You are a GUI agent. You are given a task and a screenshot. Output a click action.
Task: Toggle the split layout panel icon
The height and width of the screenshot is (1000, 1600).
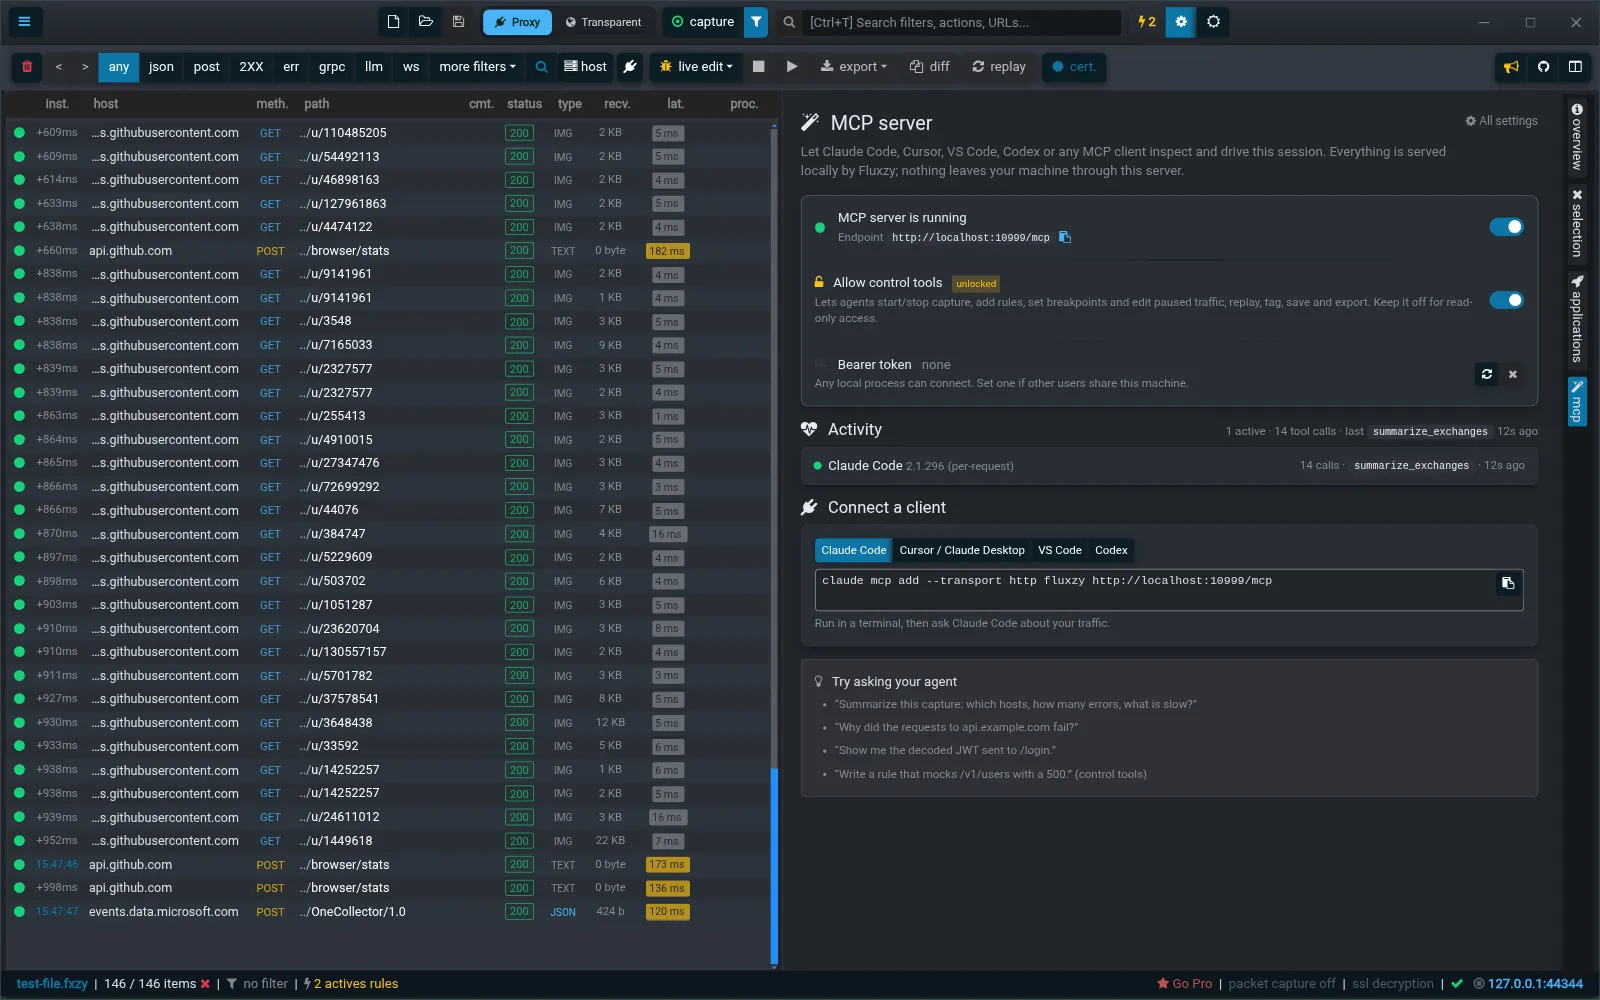click(x=1575, y=67)
